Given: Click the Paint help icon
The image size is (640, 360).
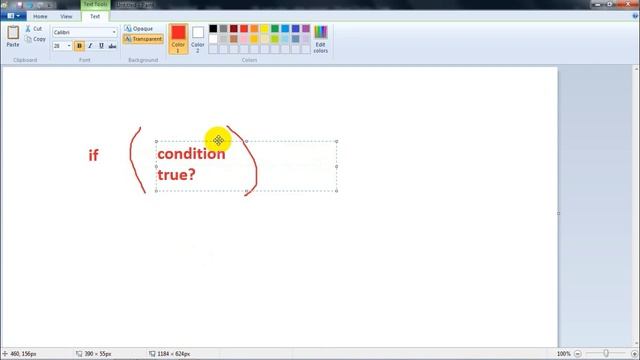Looking at the screenshot, I should [635, 16].
